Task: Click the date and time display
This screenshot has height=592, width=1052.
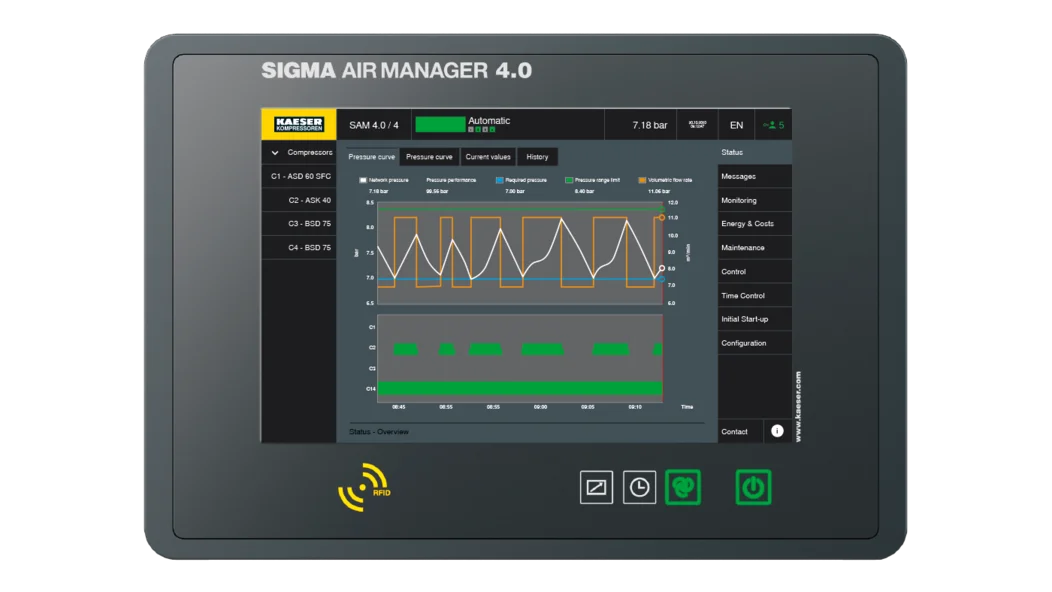Action: click(698, 125)
